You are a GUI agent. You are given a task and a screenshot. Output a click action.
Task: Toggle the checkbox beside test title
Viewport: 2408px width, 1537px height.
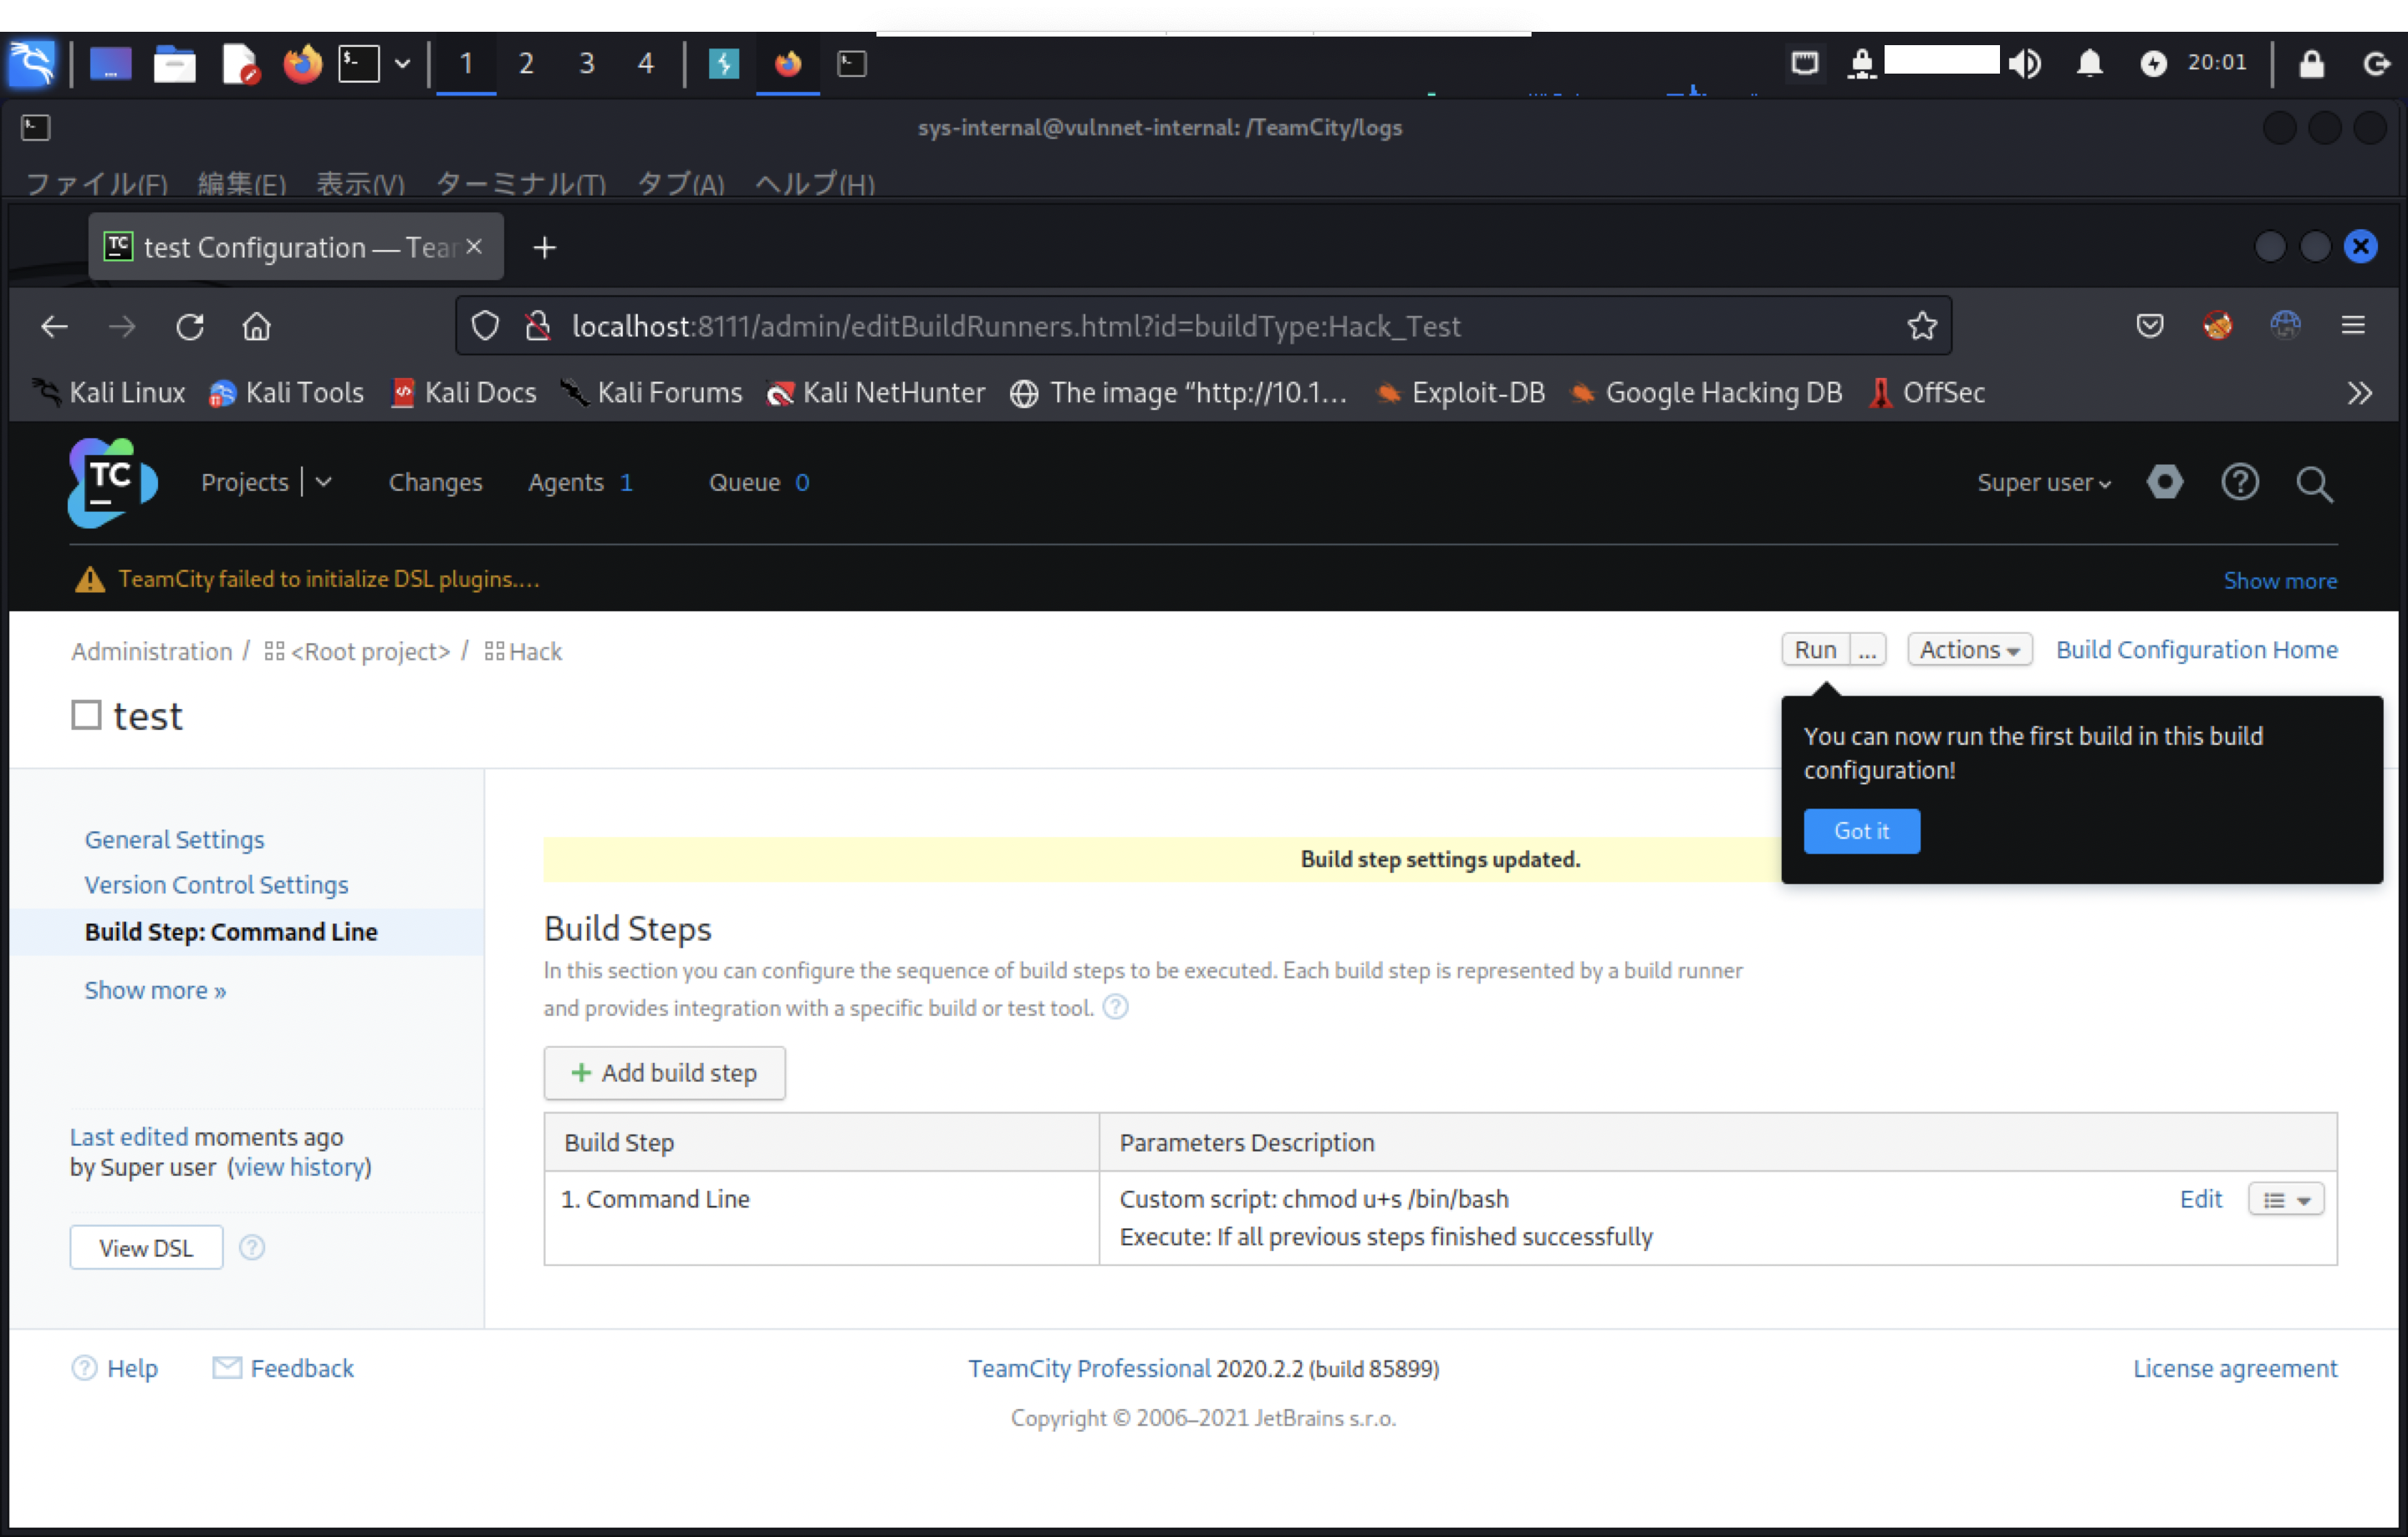(87, 715)
